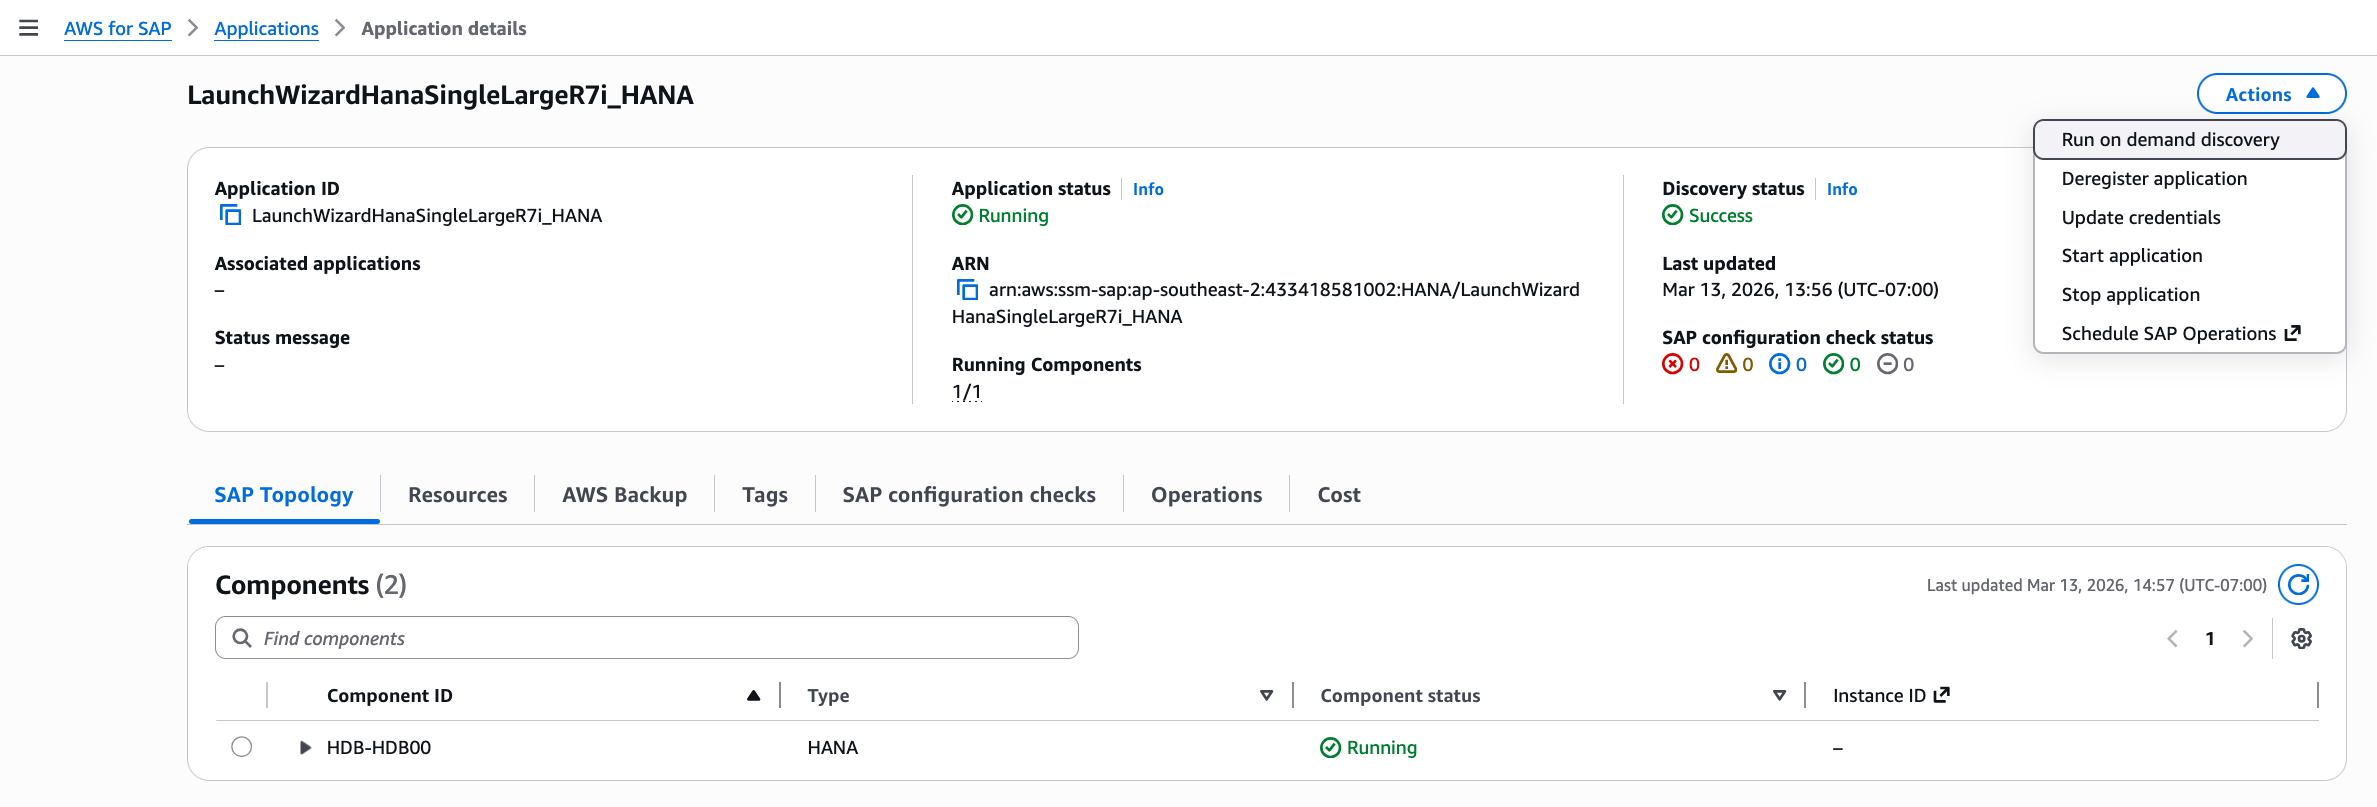This screenshot has height=807, width=2377.
Task: Open the SAP configuration checks tab
Action: point(968,495)
